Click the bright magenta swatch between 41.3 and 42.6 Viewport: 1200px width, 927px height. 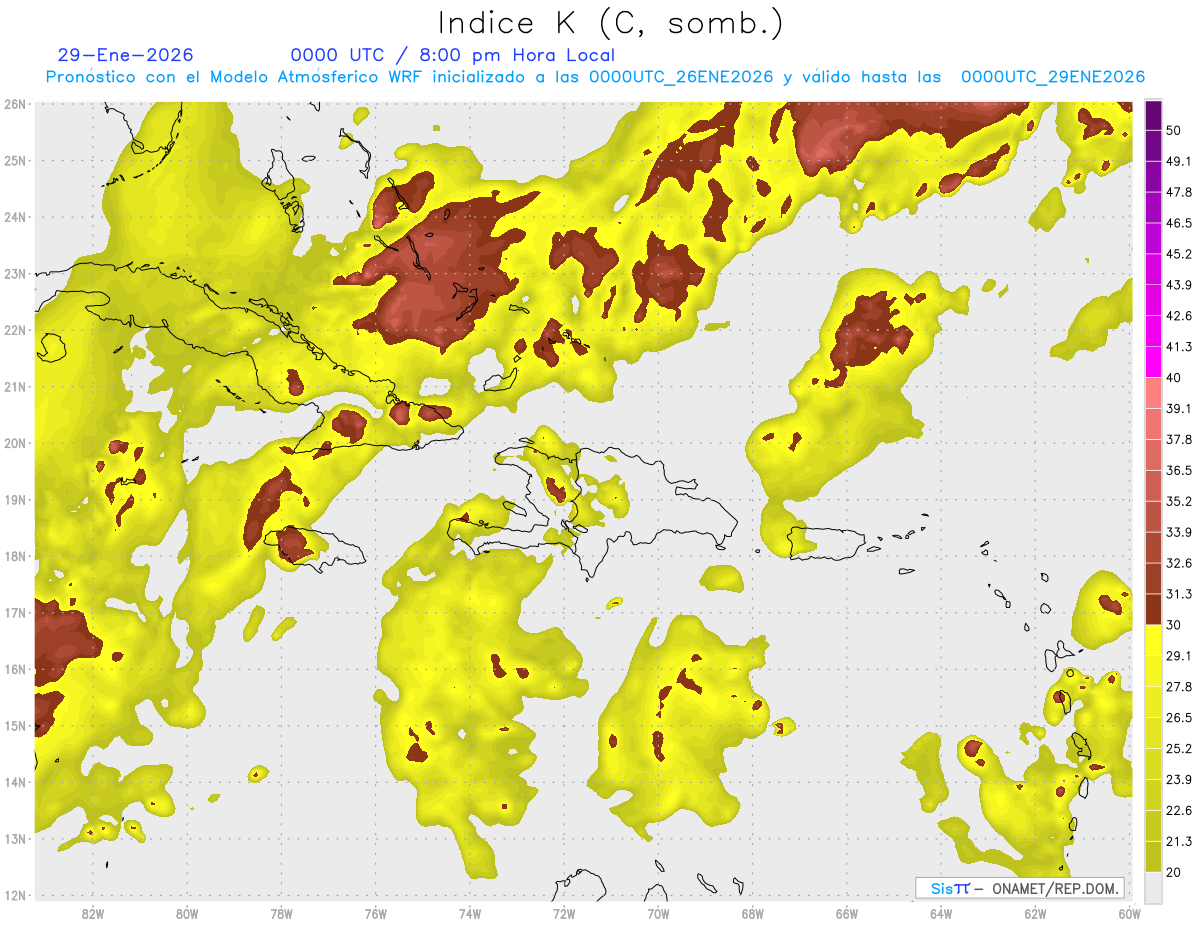coord(1153,331)
